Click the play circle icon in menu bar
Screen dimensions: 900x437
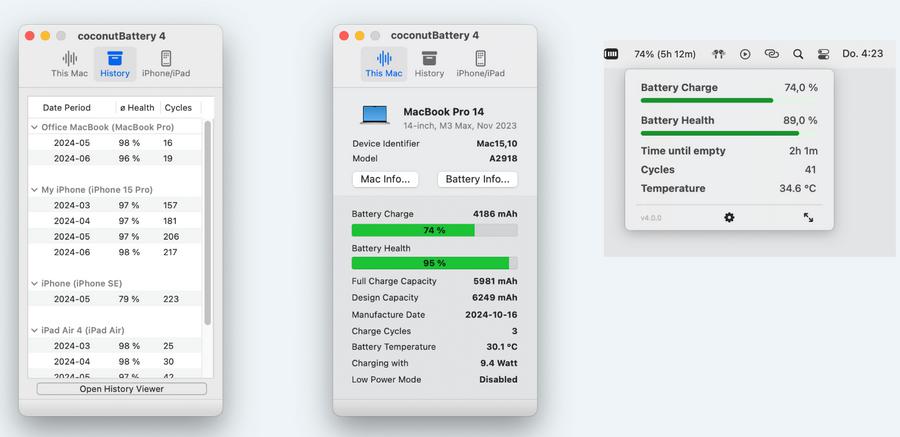click(745, 54)
